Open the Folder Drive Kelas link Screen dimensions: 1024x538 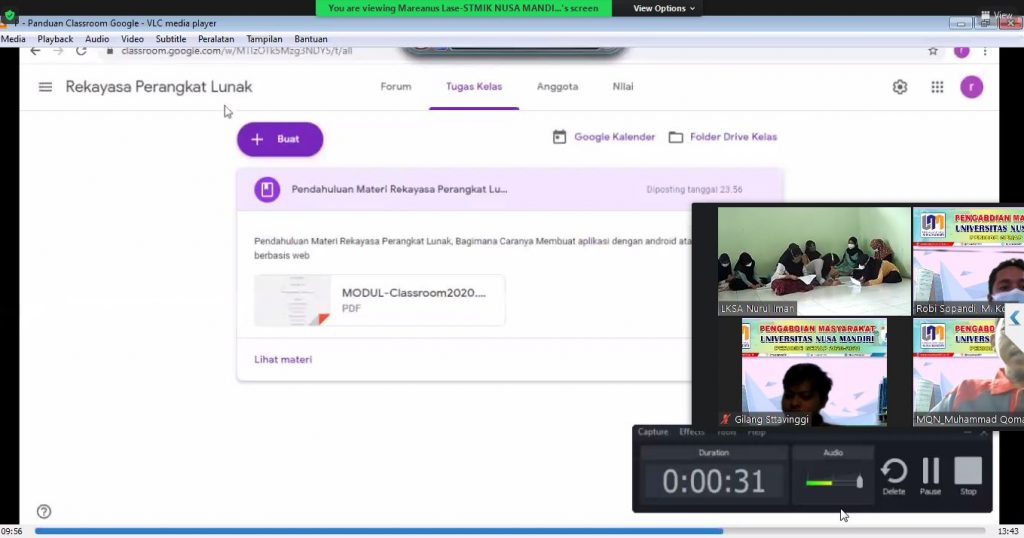click(722, 137)
